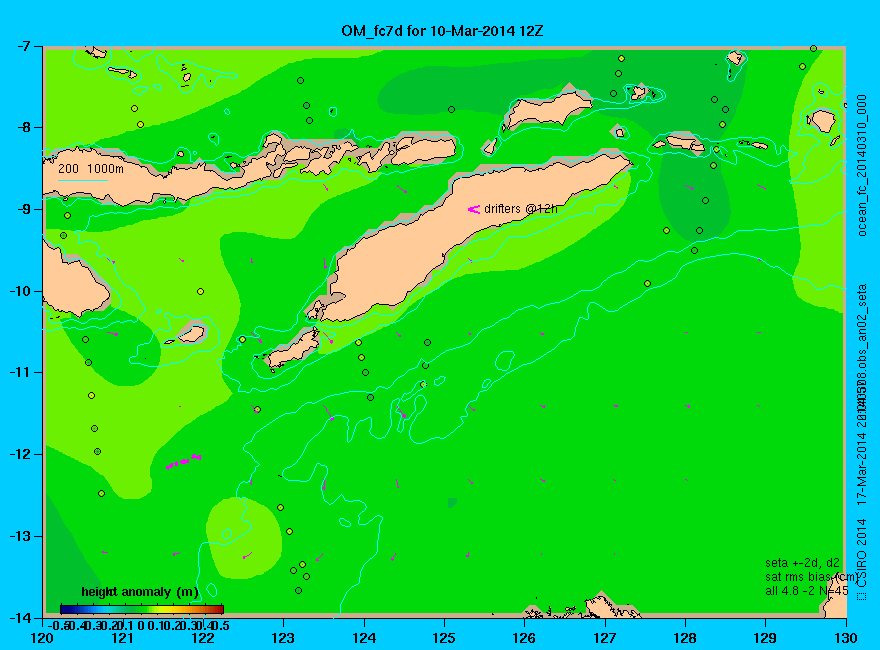Select the height anomaly (m) colorbar title
Screen dimensions: 880x650
tap(140, 592)
